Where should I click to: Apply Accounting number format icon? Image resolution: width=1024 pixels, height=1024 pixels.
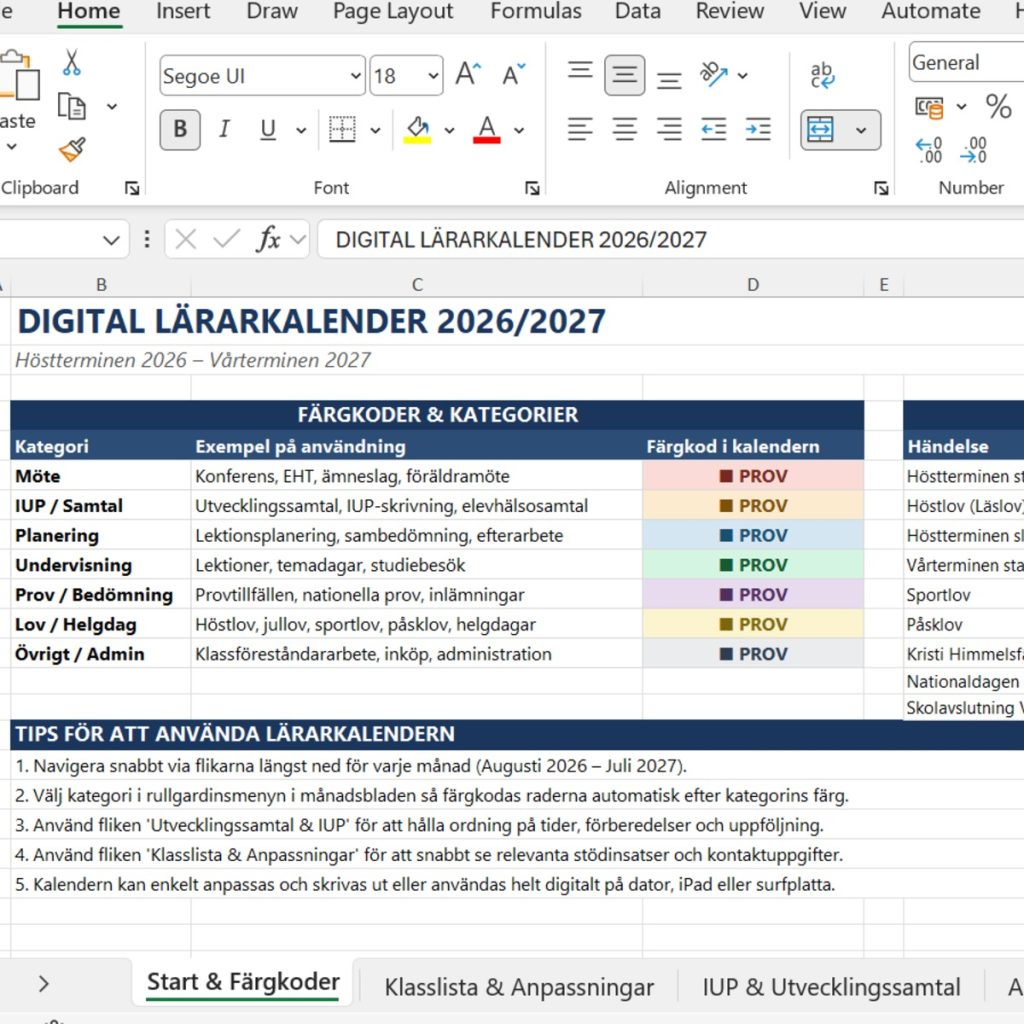[x=929, y=106]
